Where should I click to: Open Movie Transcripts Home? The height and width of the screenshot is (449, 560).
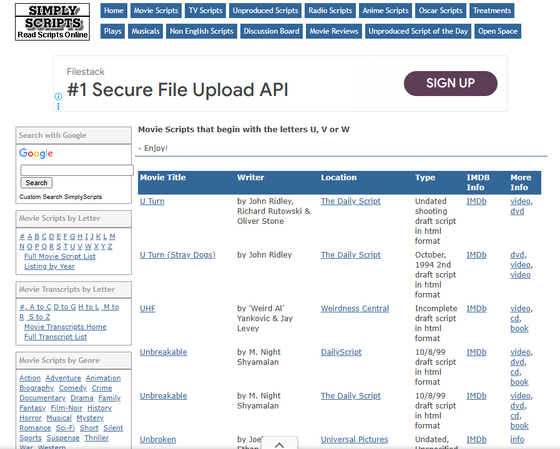point(65,327)
